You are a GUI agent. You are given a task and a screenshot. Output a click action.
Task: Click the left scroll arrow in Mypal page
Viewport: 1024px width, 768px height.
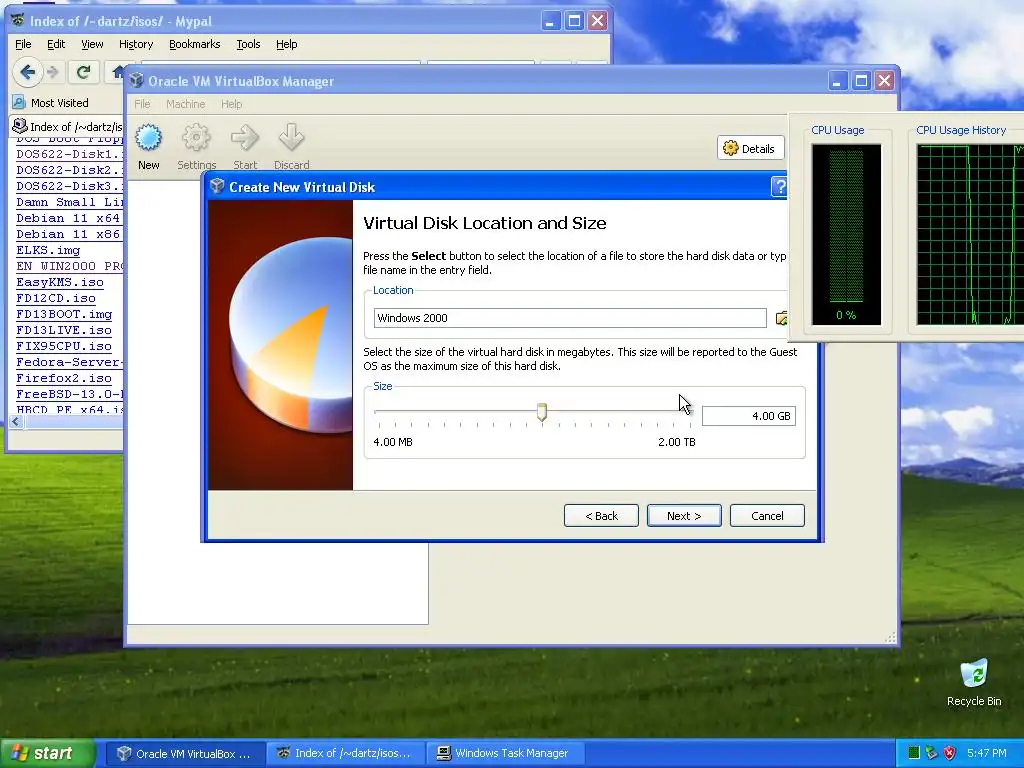click(16, 422)
